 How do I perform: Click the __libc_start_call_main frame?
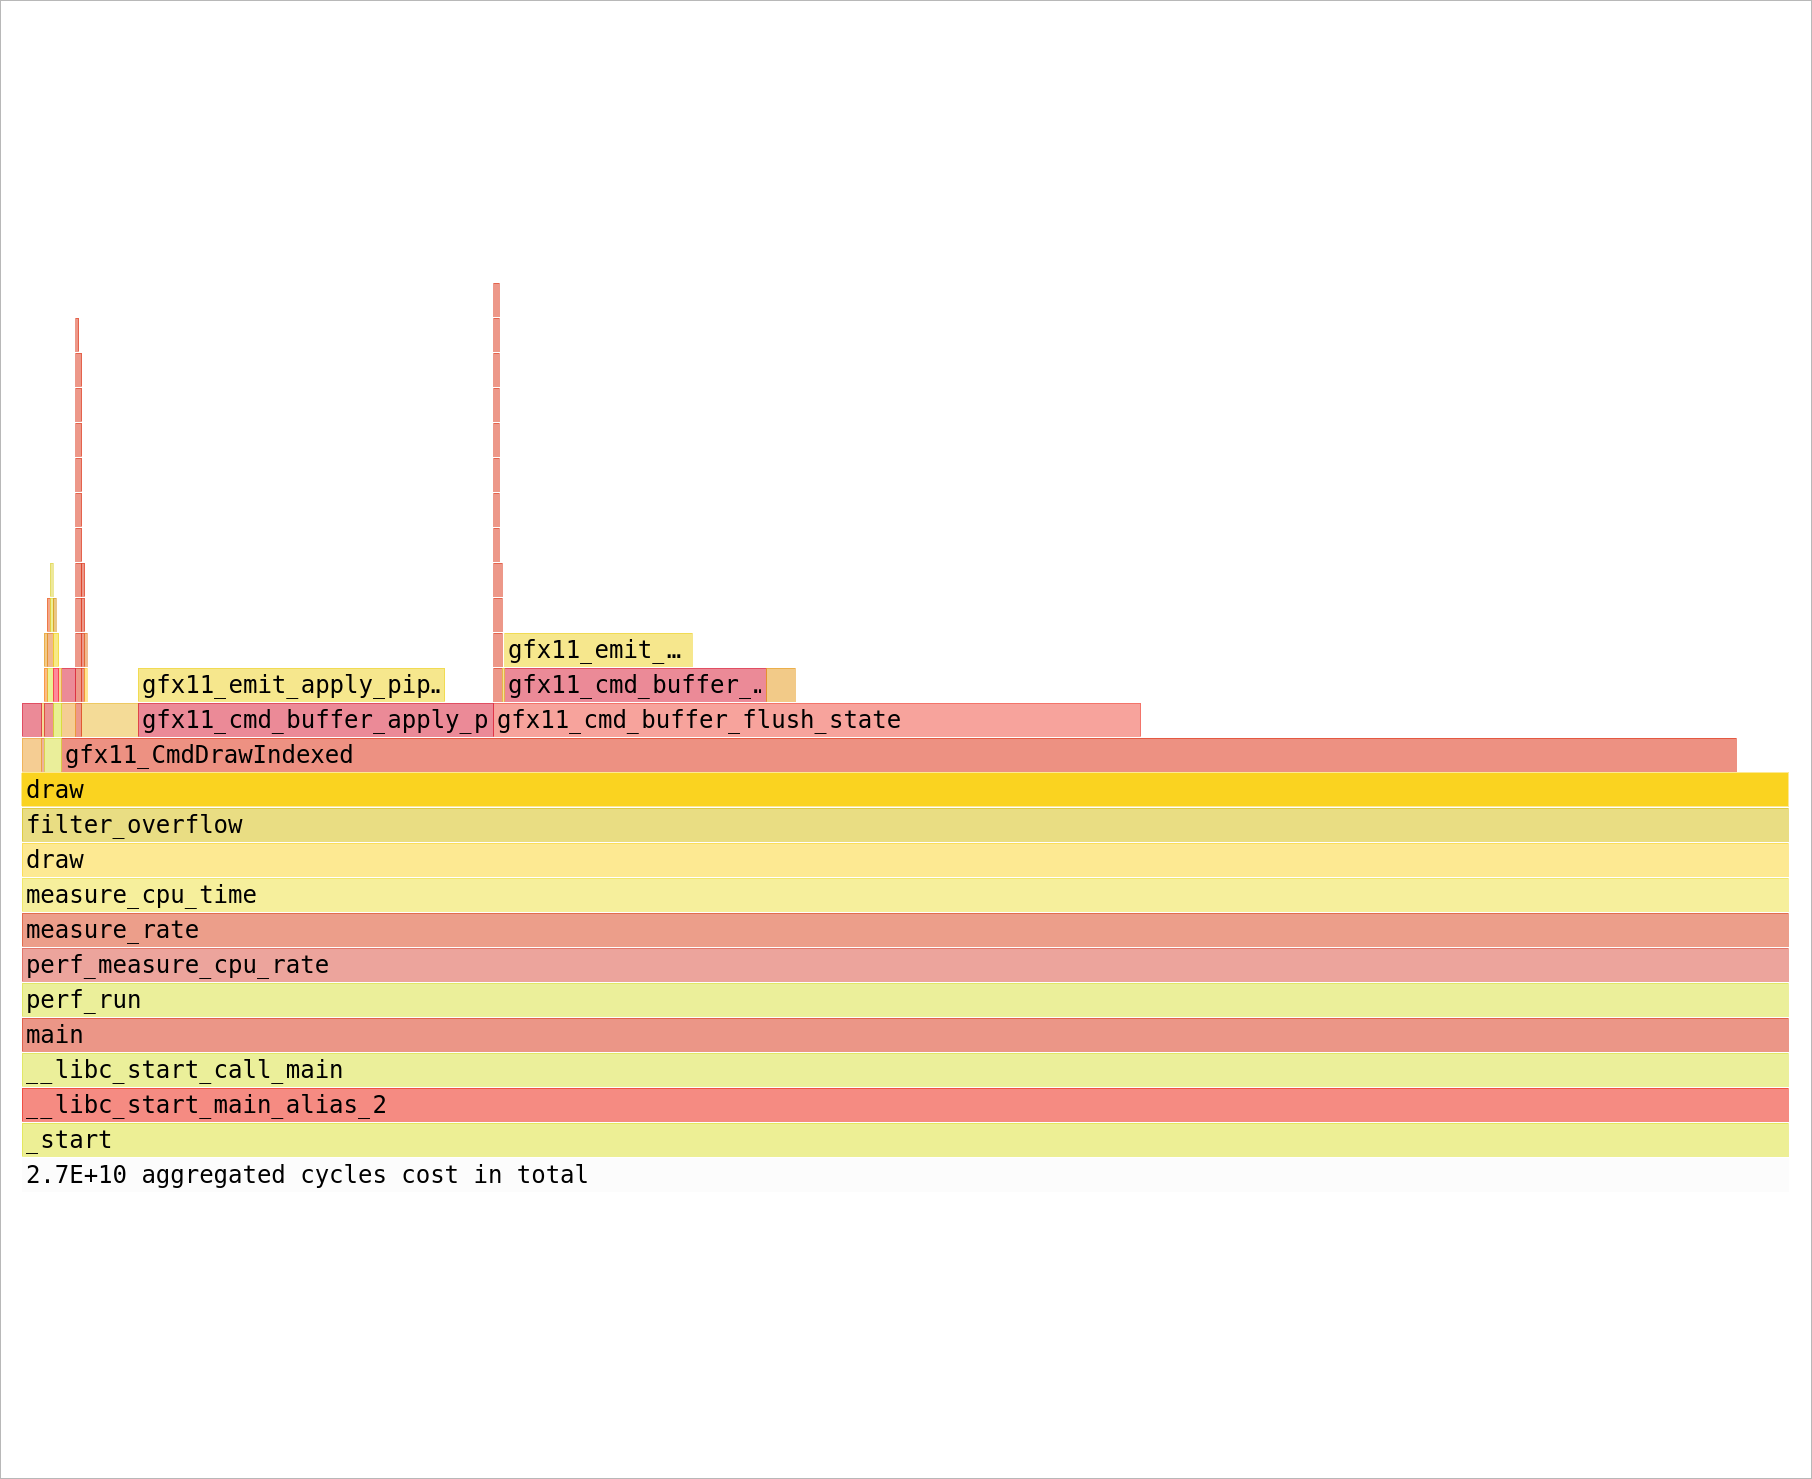904,1070
